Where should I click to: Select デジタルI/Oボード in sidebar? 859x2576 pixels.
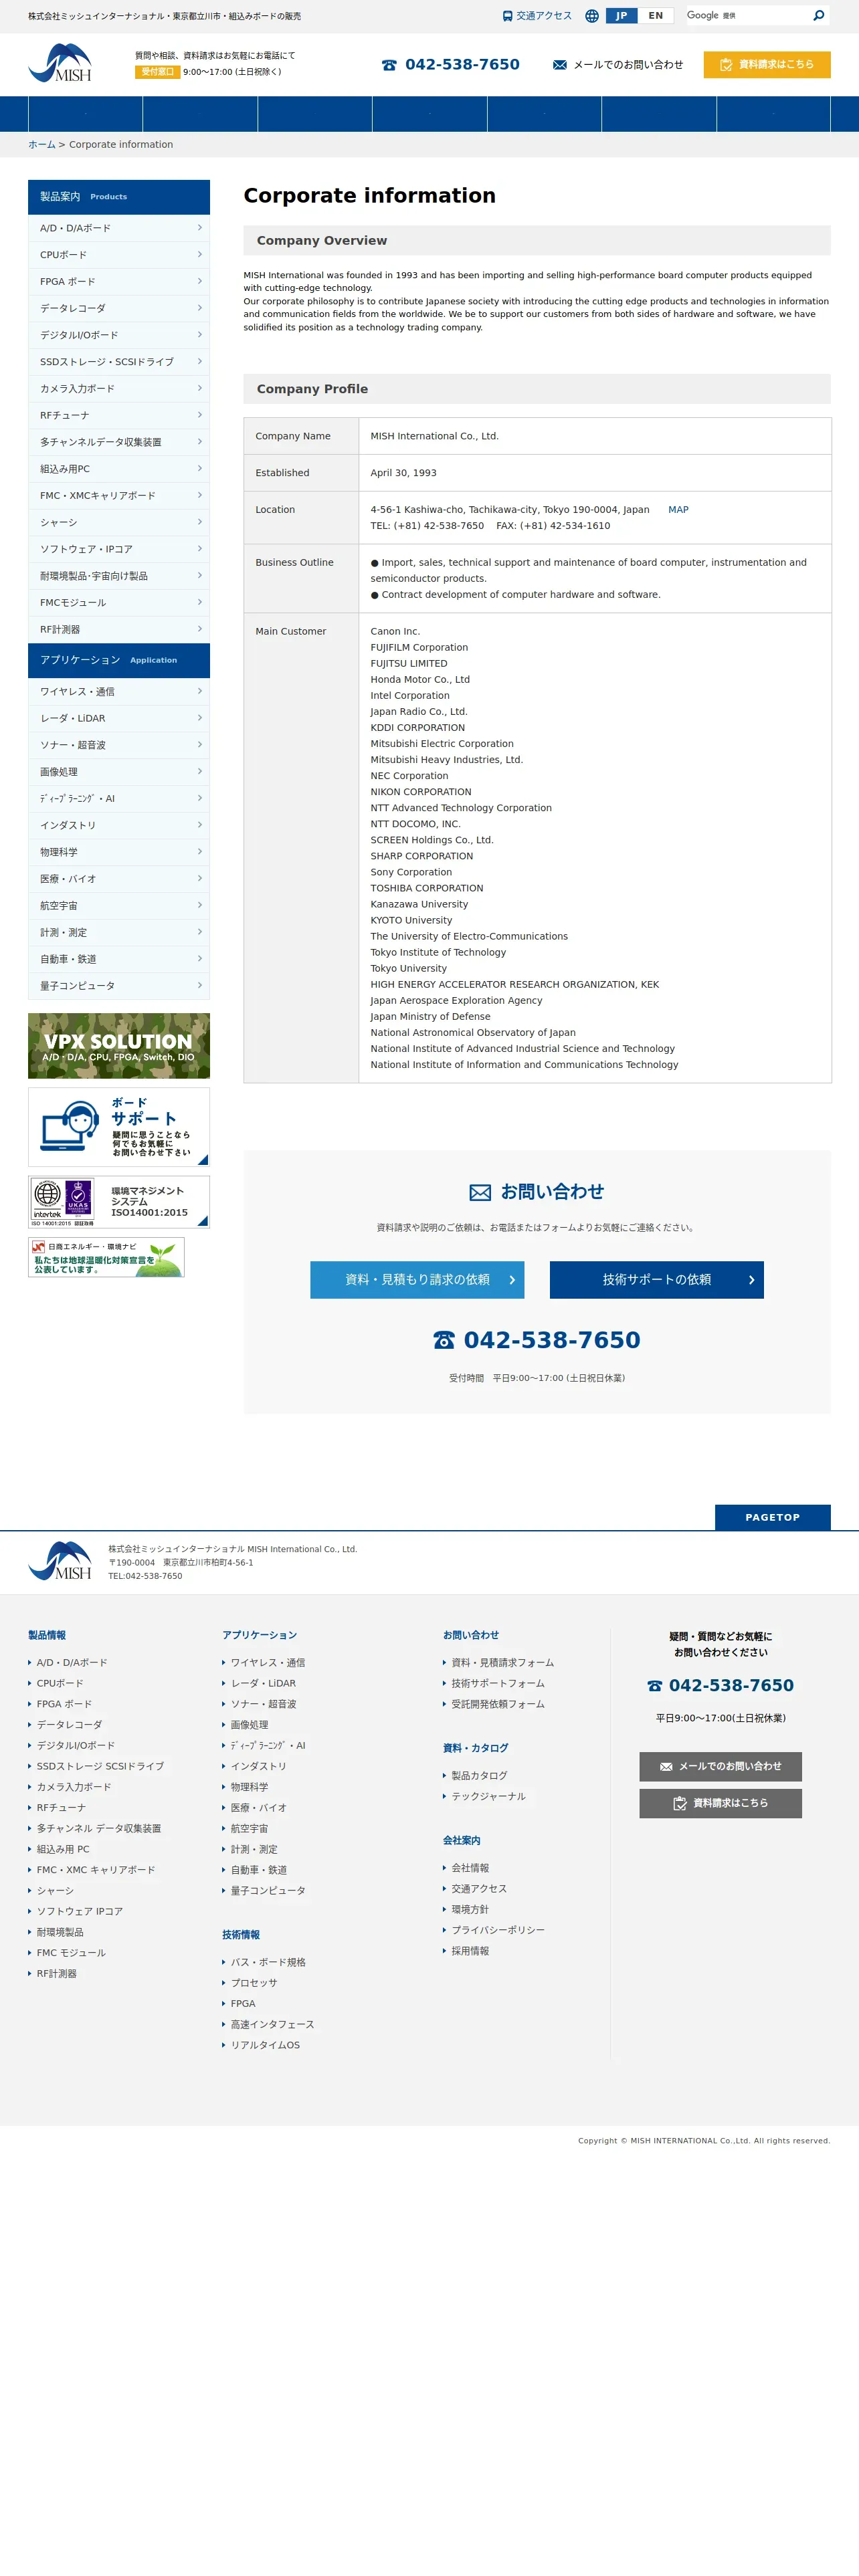pos(119,335)
